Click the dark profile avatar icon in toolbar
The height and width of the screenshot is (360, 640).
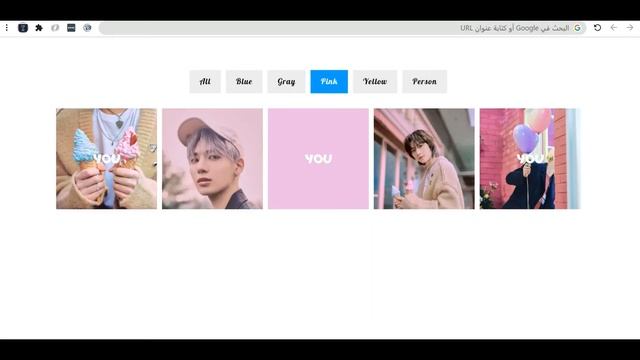[23, 28]
